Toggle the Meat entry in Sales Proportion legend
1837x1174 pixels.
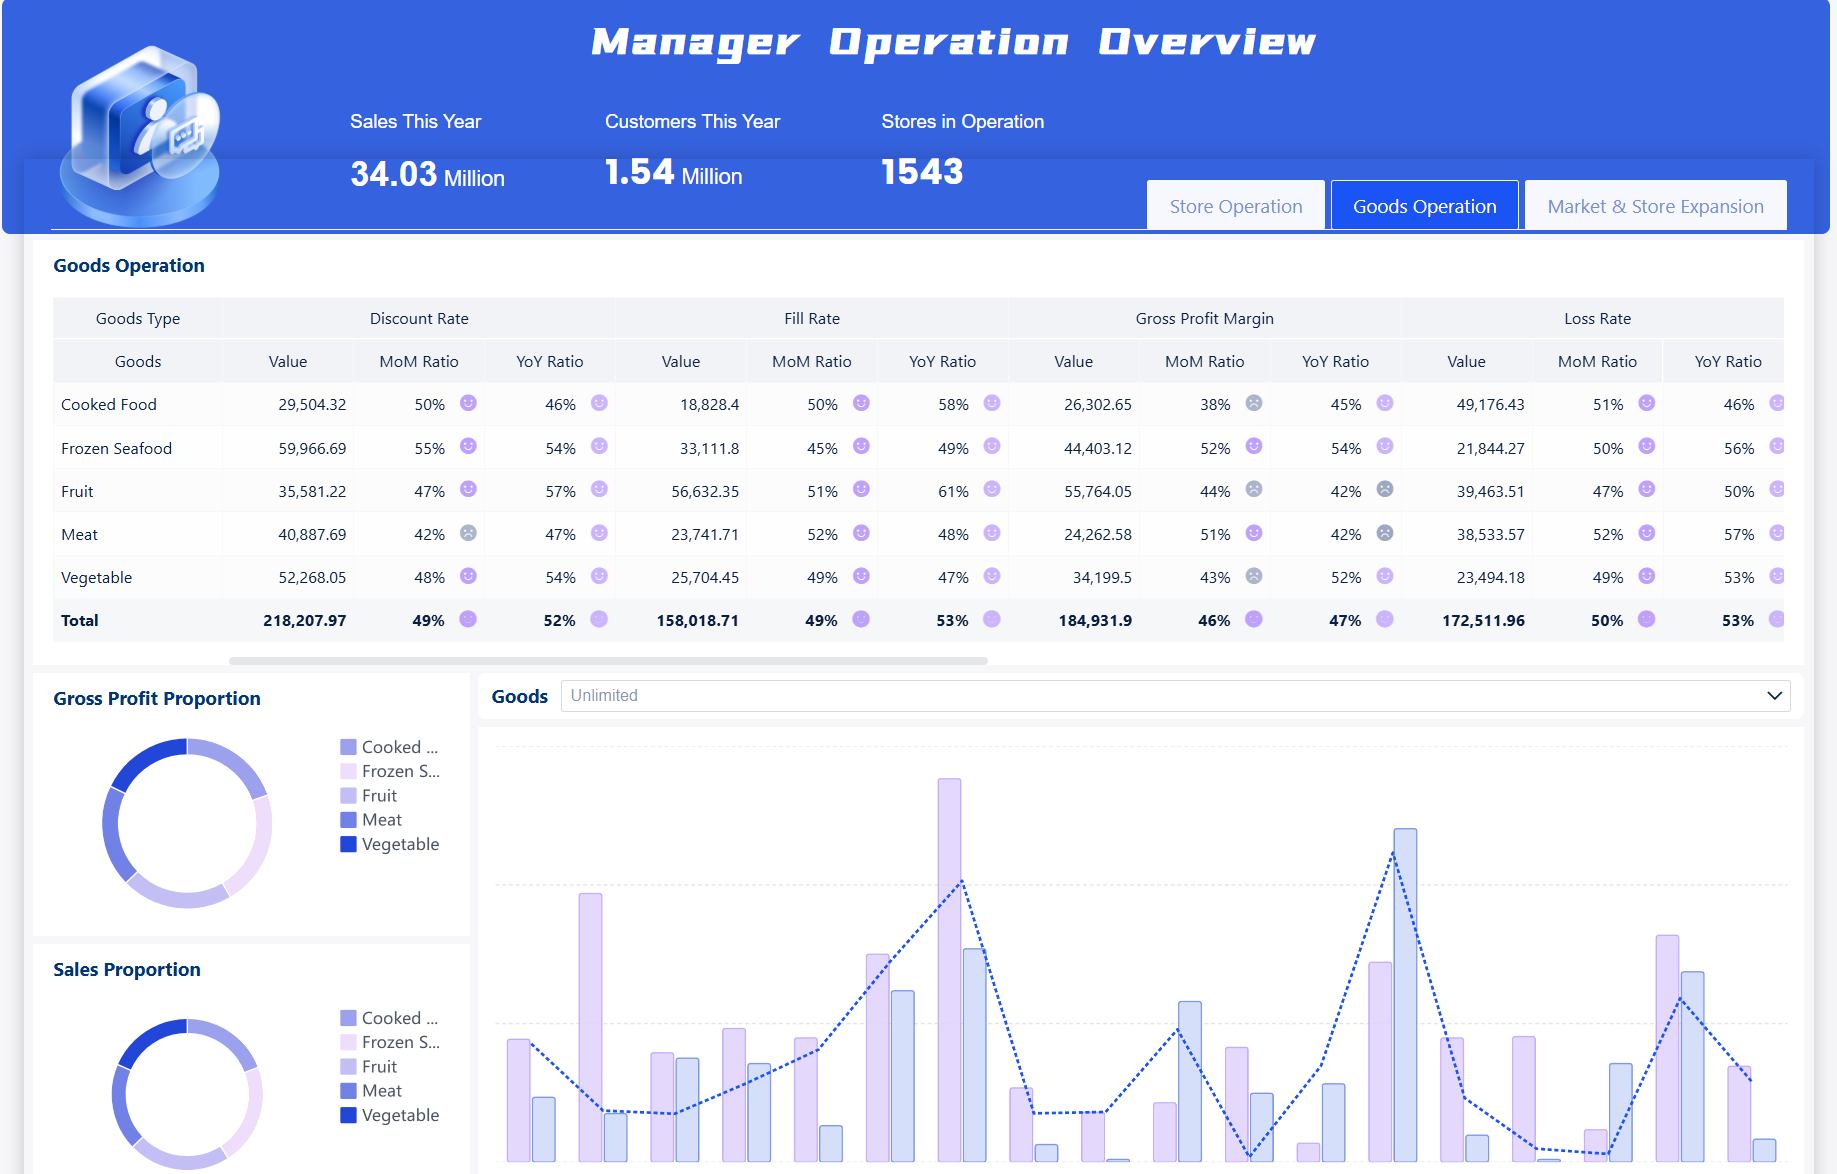point(380,1090)
